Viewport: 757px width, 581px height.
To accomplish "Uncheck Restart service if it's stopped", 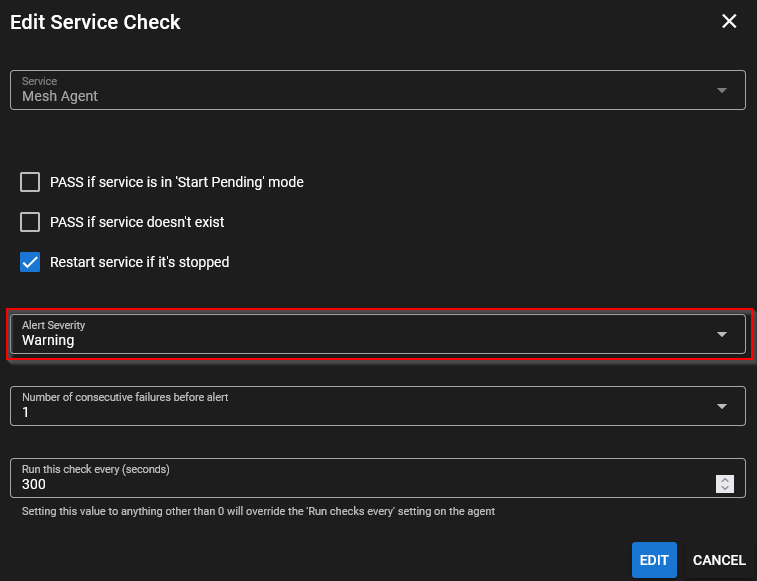I will [31, 262].
